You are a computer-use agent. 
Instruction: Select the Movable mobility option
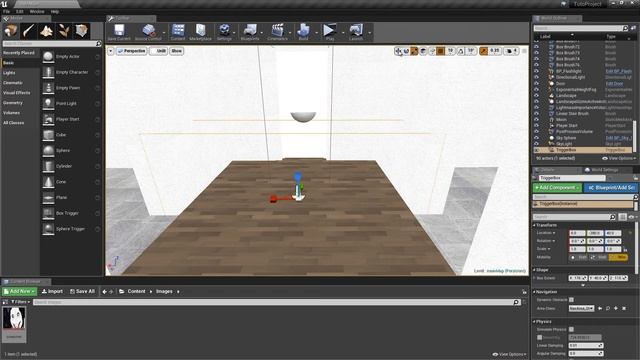coord(618,257)
